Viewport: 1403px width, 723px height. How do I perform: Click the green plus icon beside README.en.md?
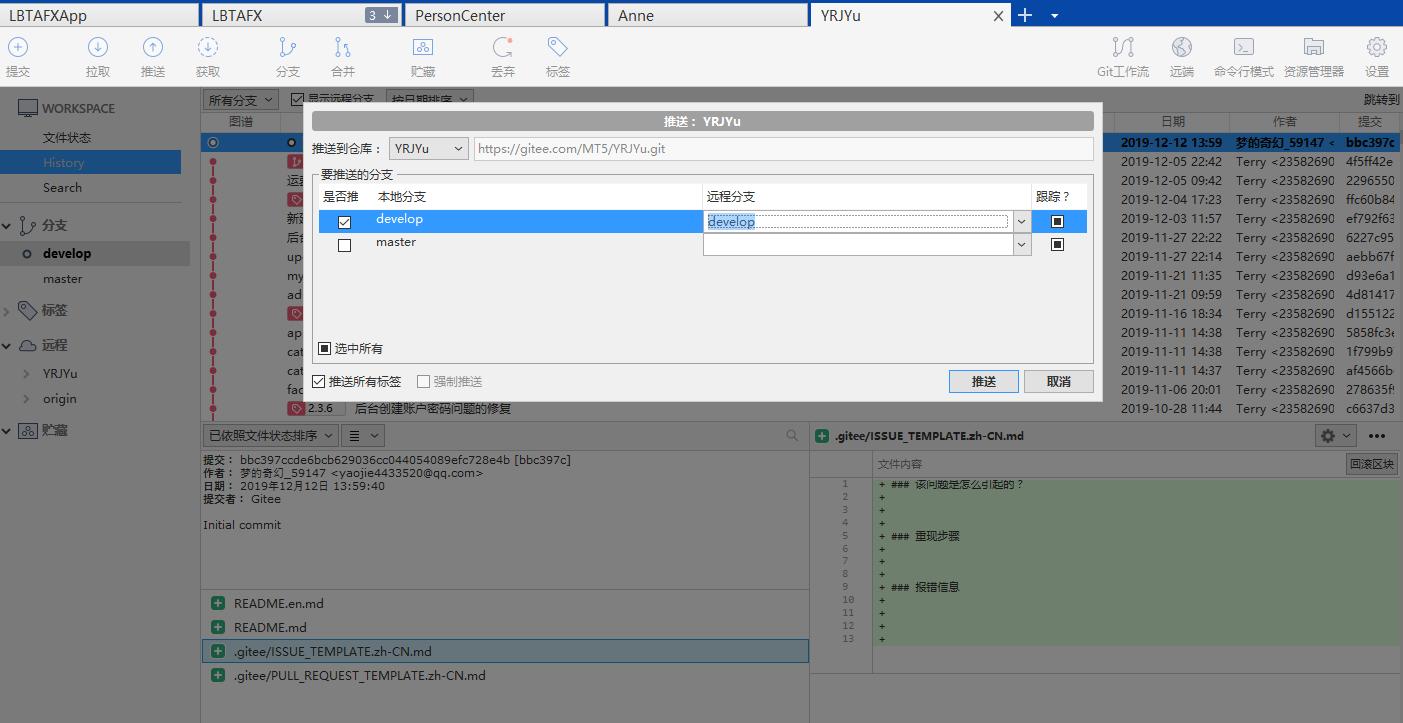tap(217, 603)
